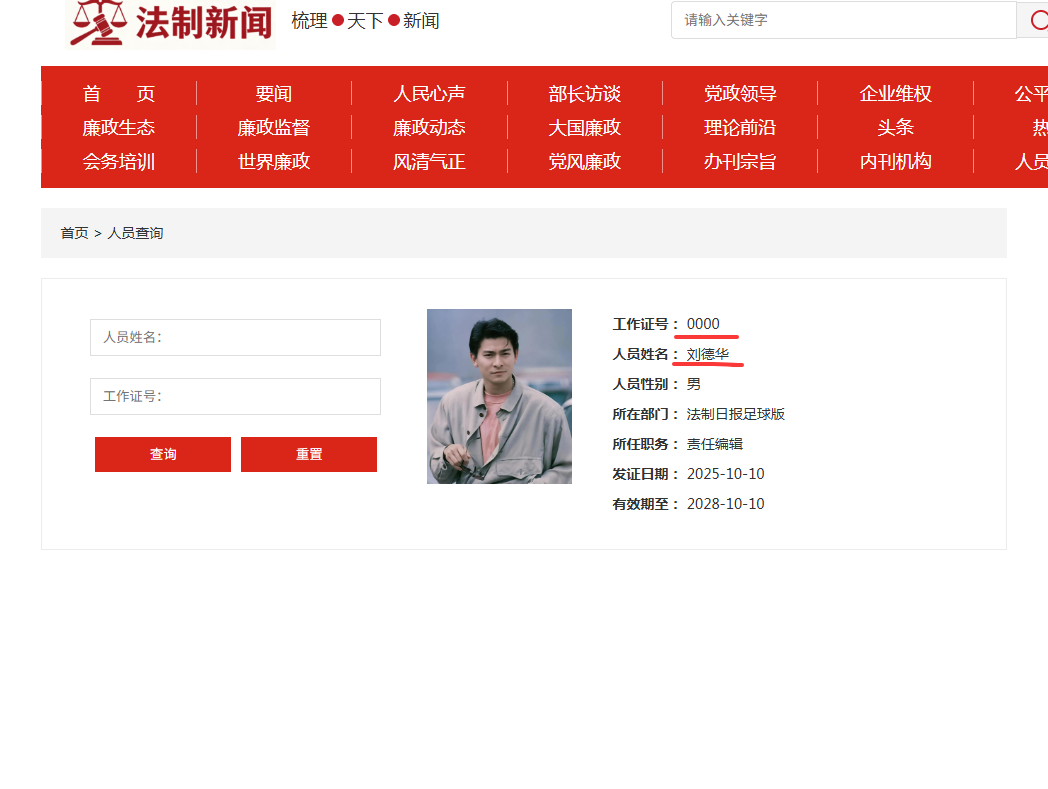The image size is (1048, 789).
Task: Go to 党政领导 page
Action: 739,93
